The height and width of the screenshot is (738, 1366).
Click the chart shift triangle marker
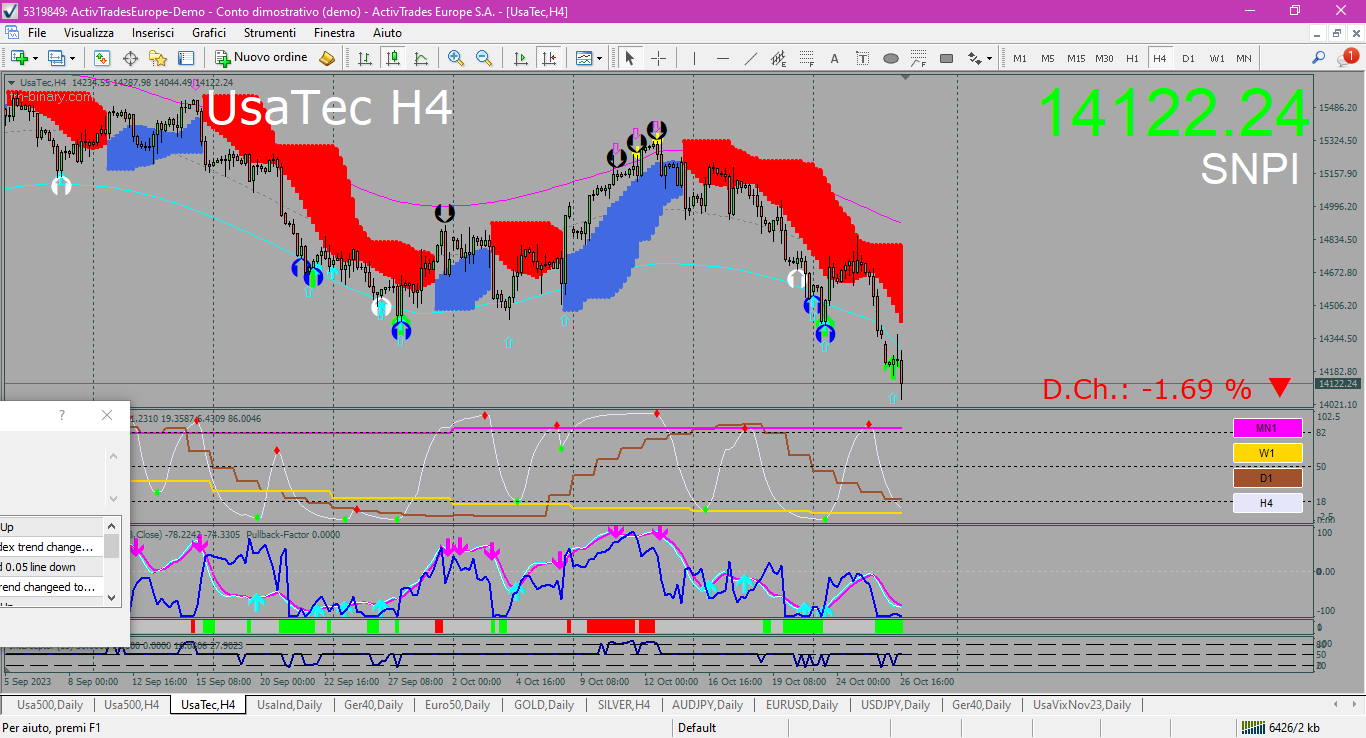[x=906, y=76]
